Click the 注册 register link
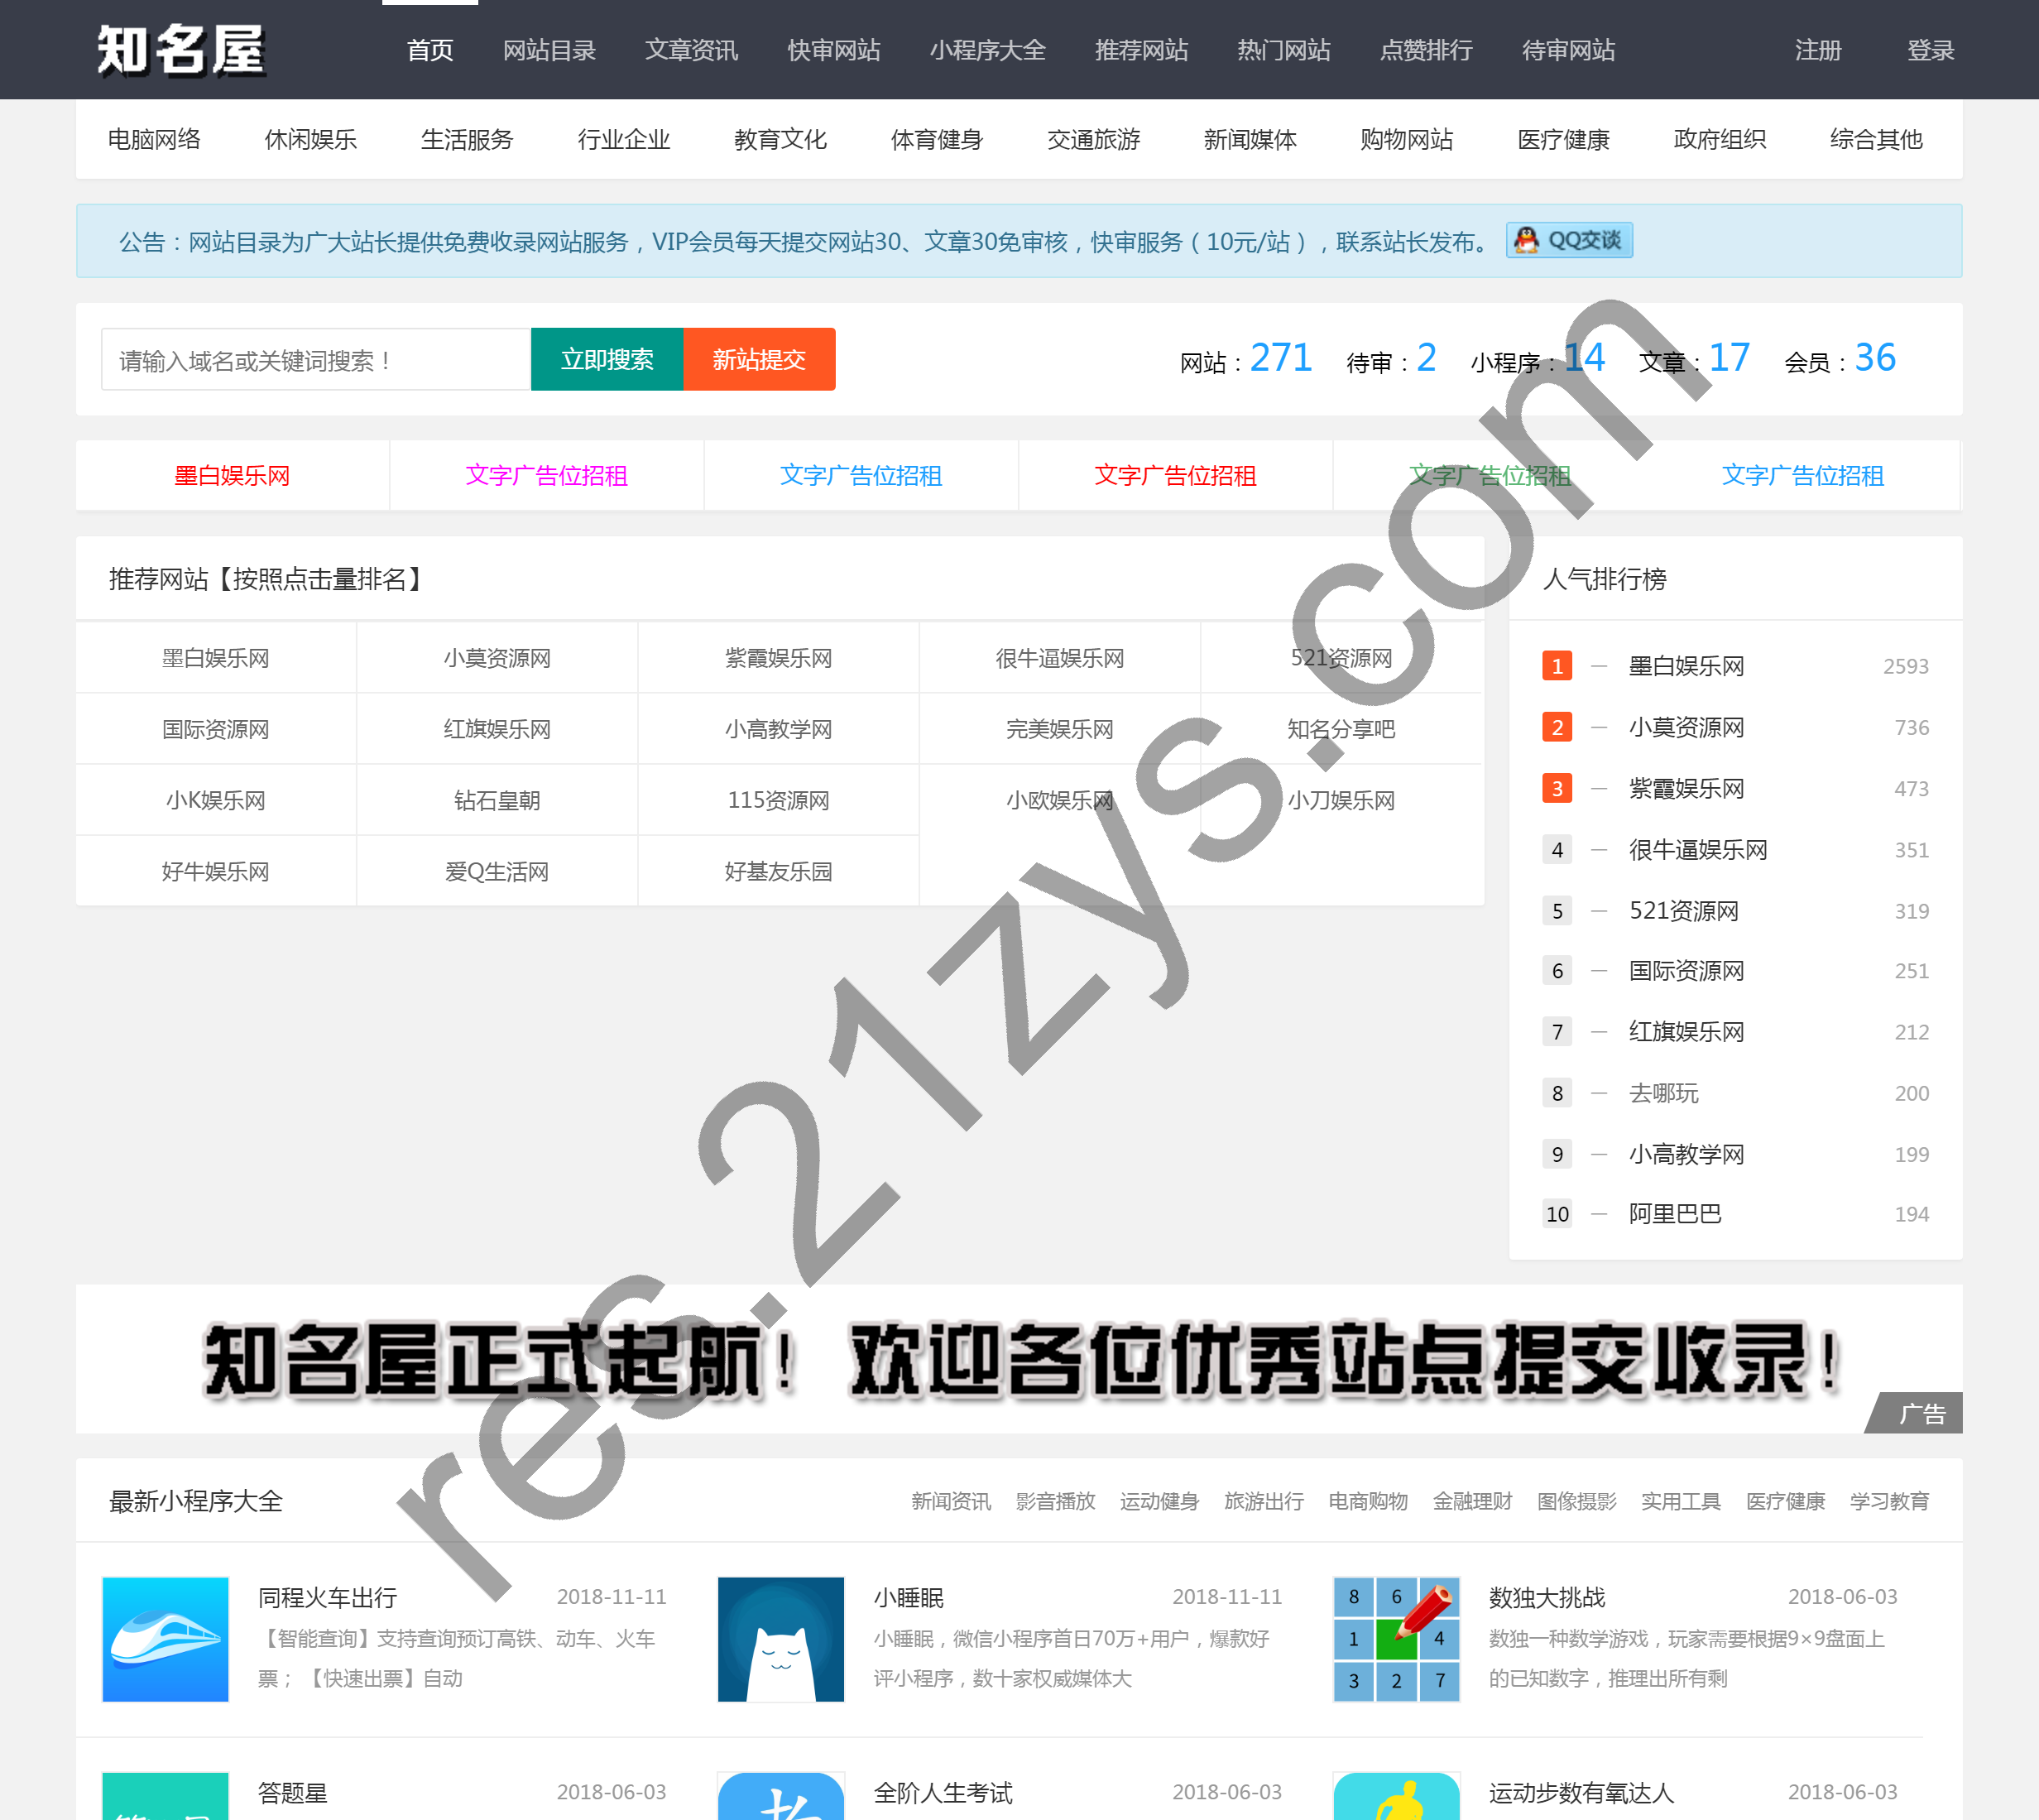Viewport: 2039px width, 1820px height. [x=1818, y=50]
